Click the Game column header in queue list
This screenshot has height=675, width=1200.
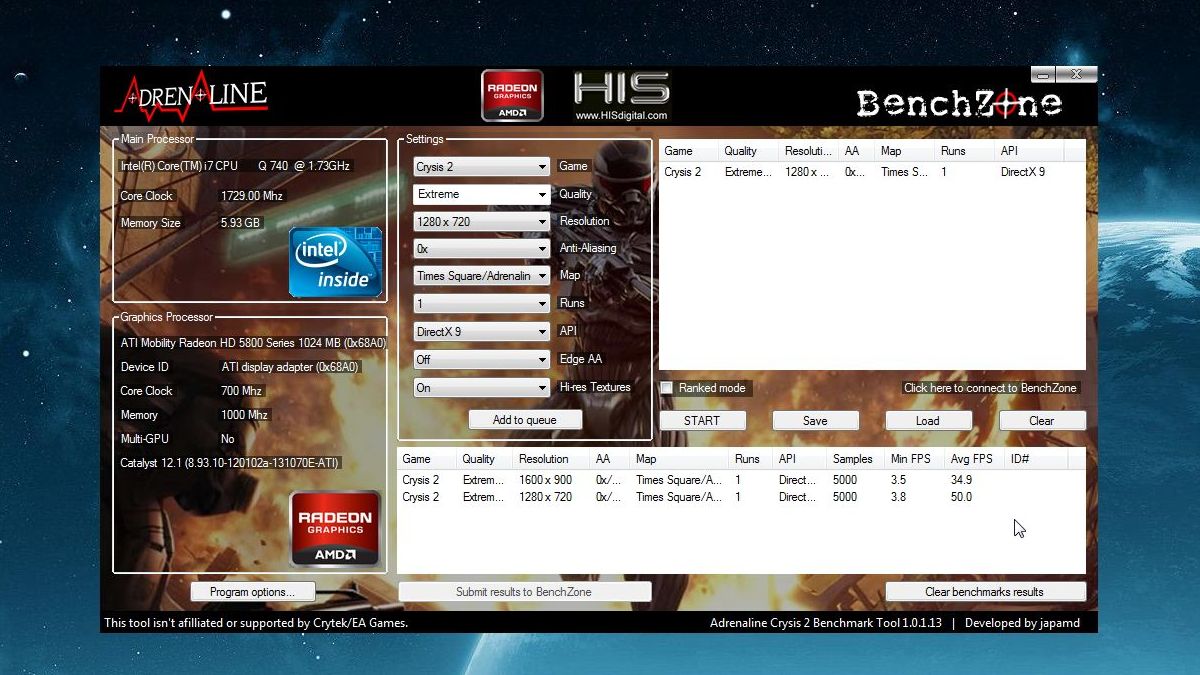(690, 151)
